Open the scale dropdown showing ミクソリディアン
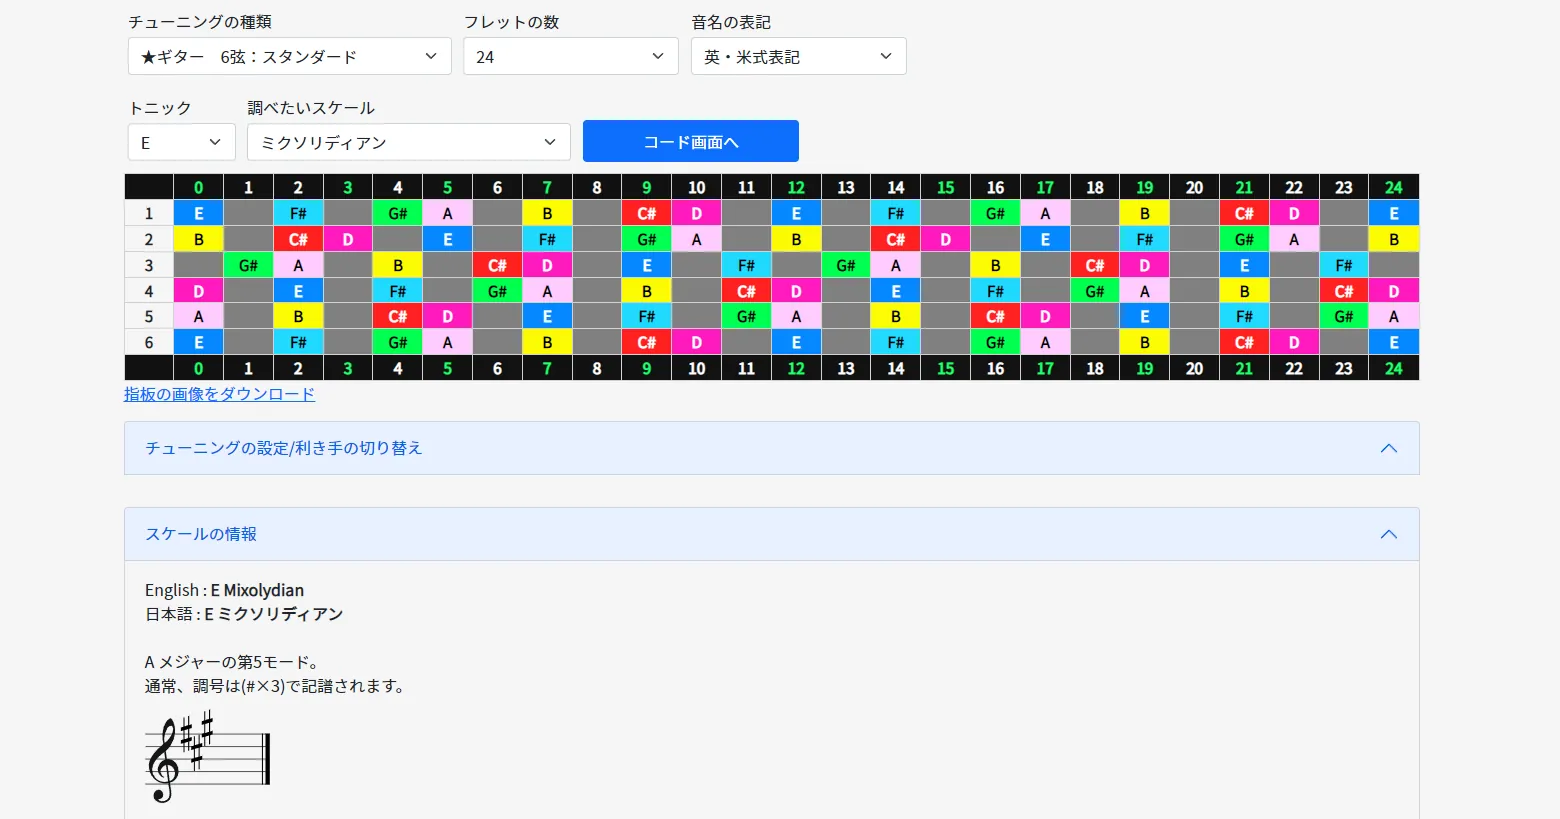 408,142
